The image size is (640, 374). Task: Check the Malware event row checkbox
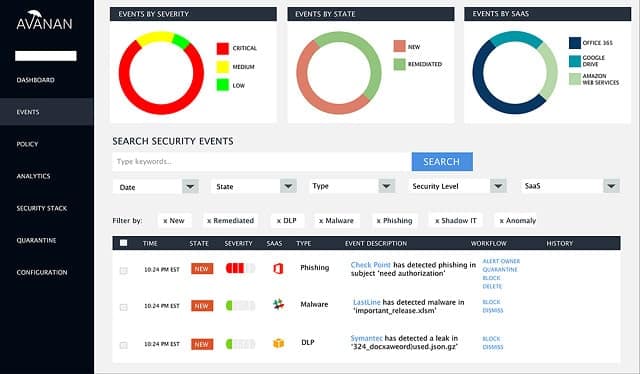click(123, 307)
